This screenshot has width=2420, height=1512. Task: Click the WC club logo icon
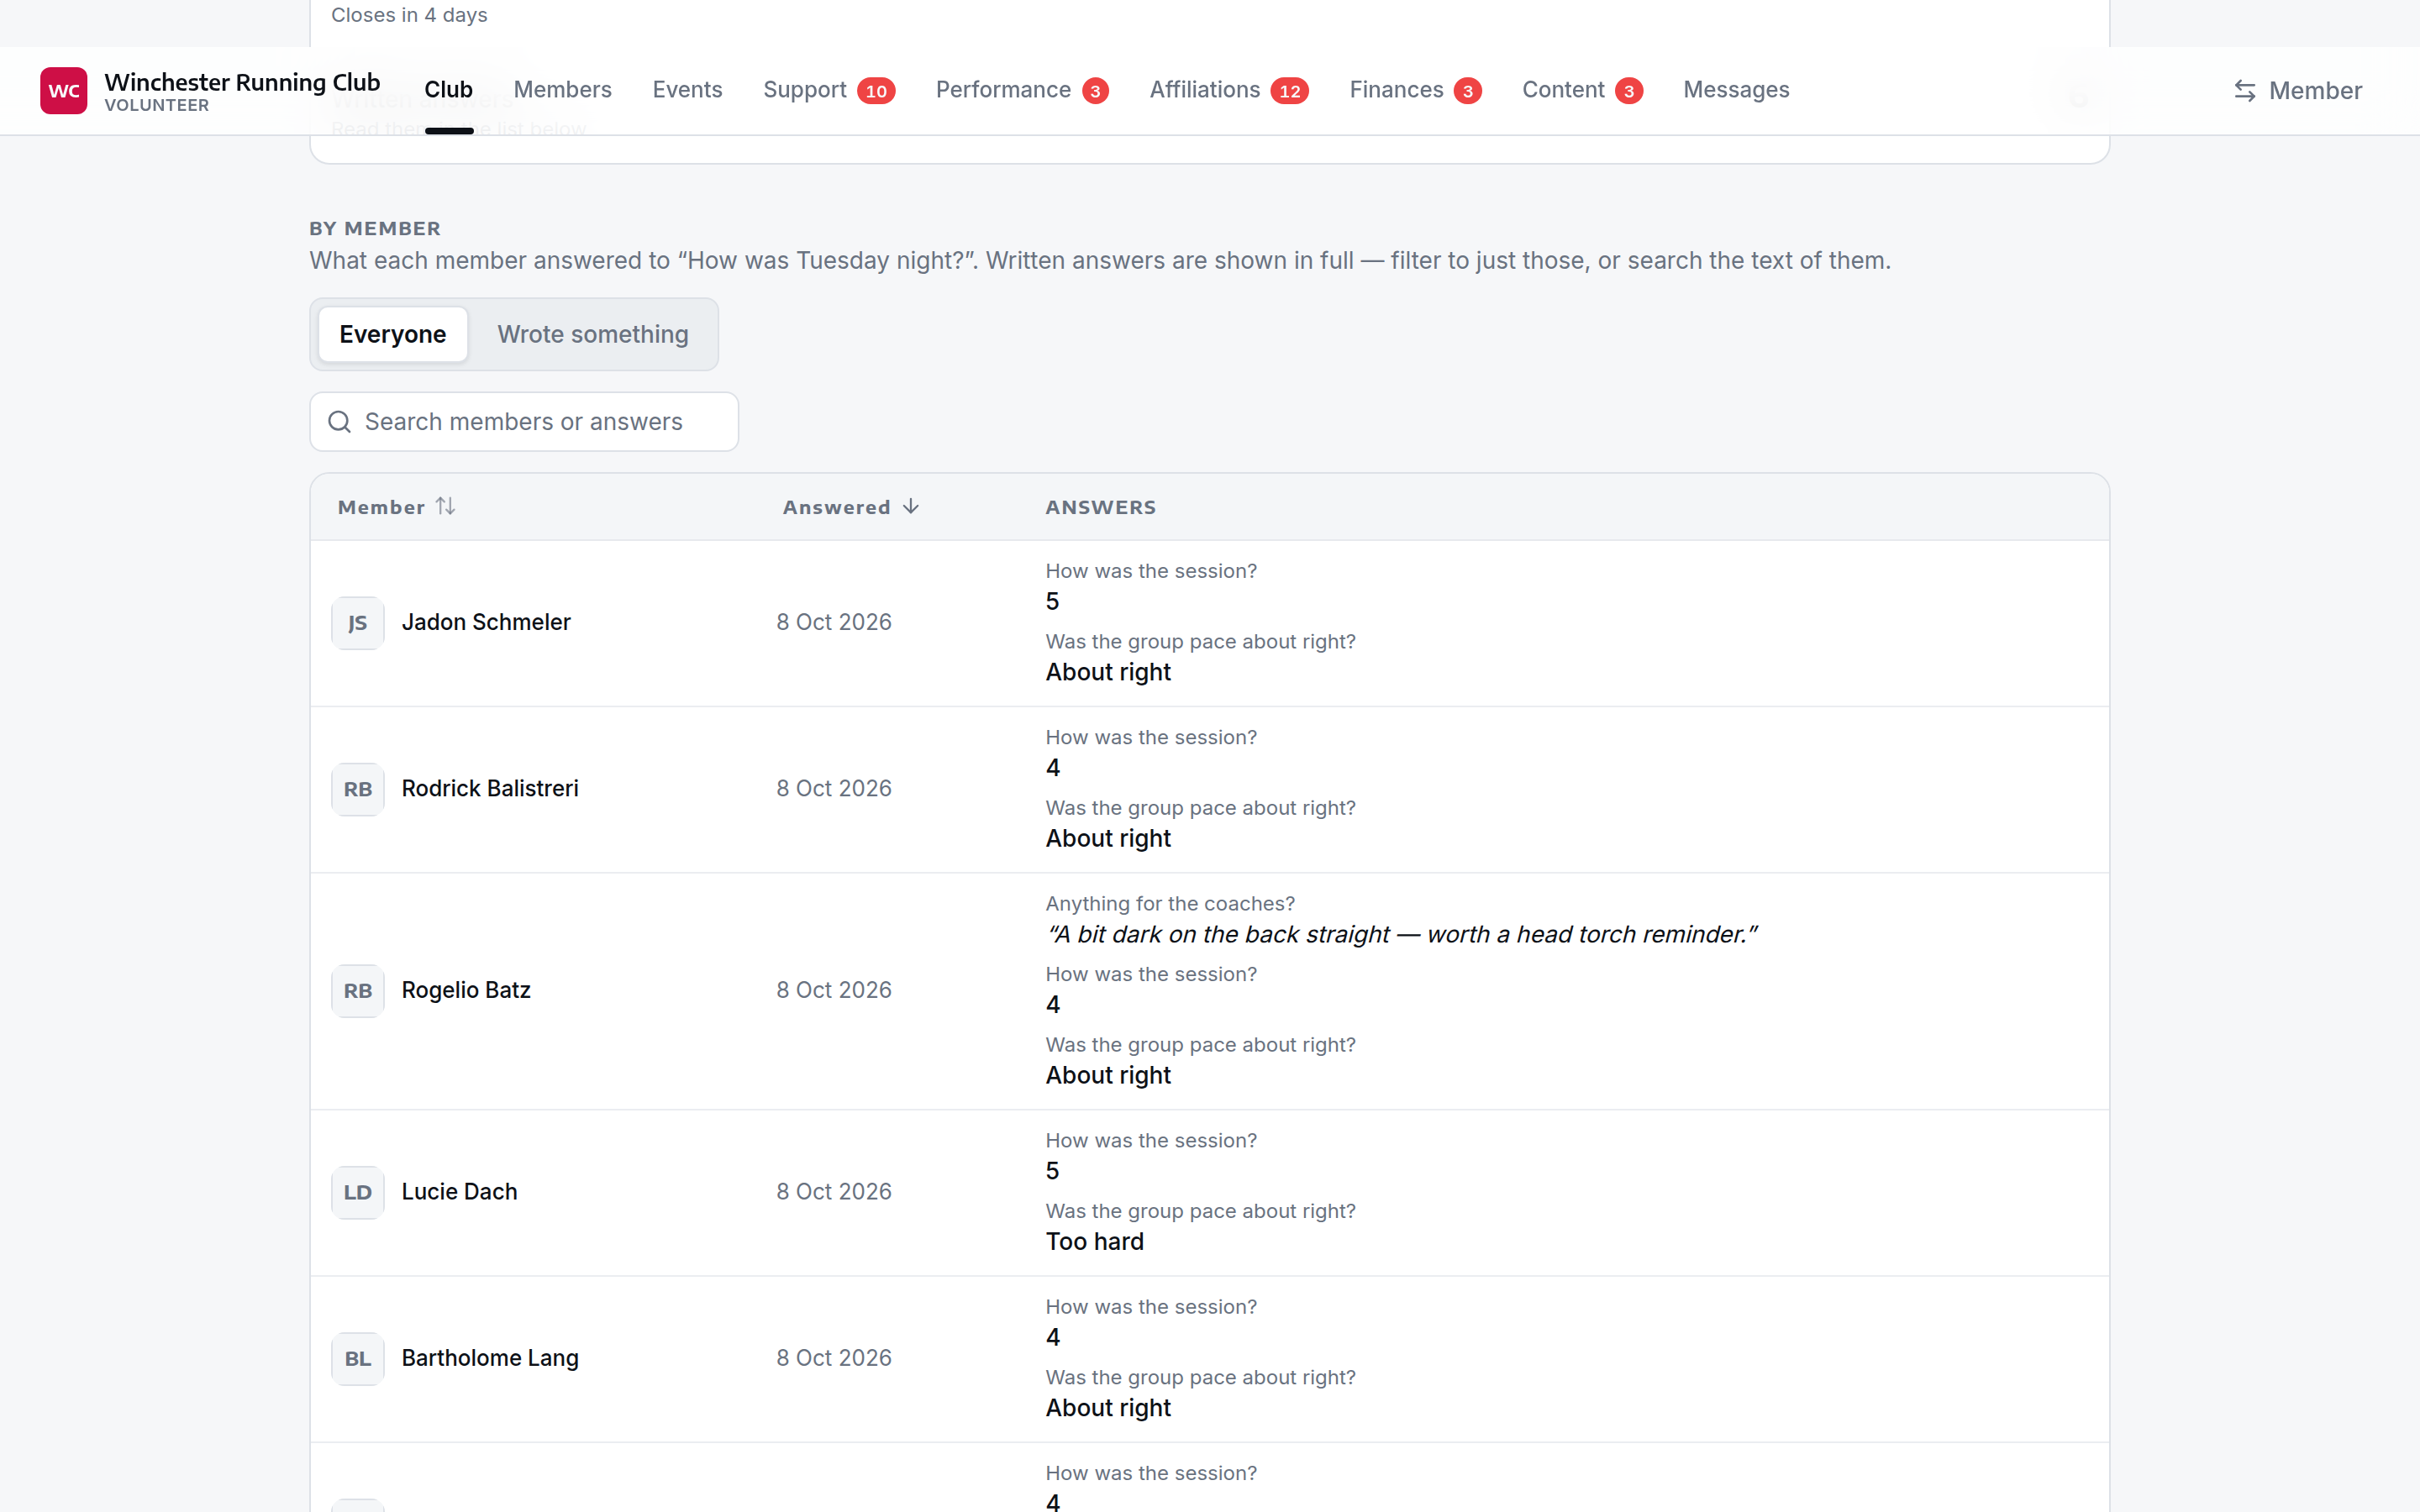coord(64,91)
